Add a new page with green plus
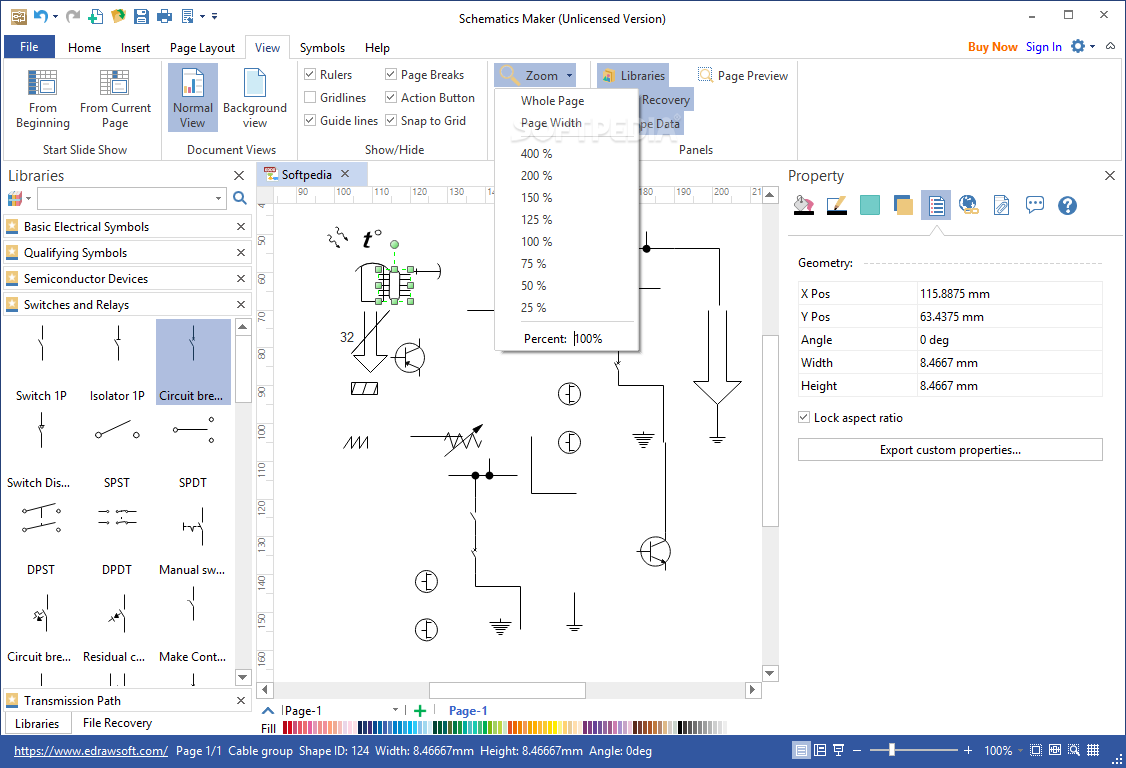Image resolution: width=1126 pixels, height=768 pixels. coord(420,711)
